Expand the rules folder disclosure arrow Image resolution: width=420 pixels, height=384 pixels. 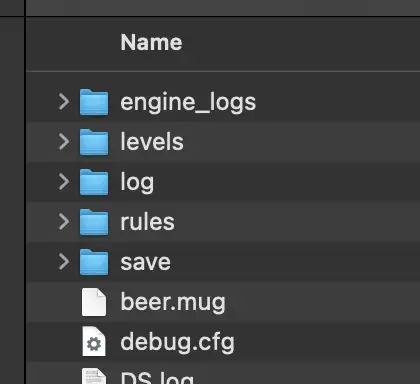click(x=64, y=222)
